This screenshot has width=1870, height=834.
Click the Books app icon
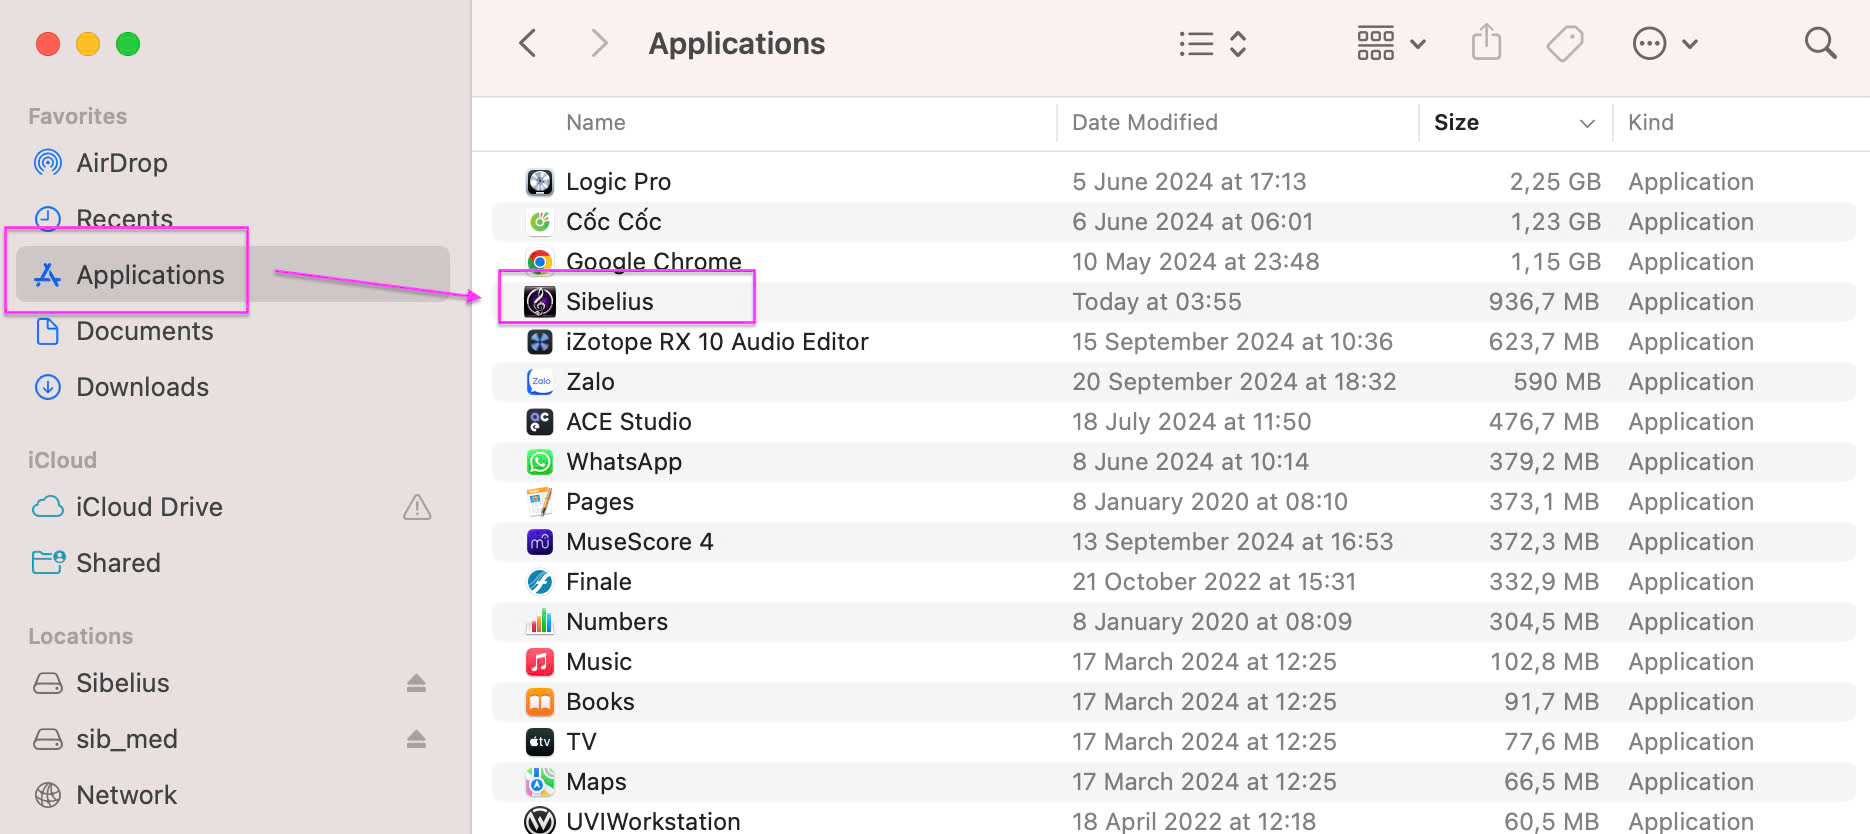click(540, 701)
